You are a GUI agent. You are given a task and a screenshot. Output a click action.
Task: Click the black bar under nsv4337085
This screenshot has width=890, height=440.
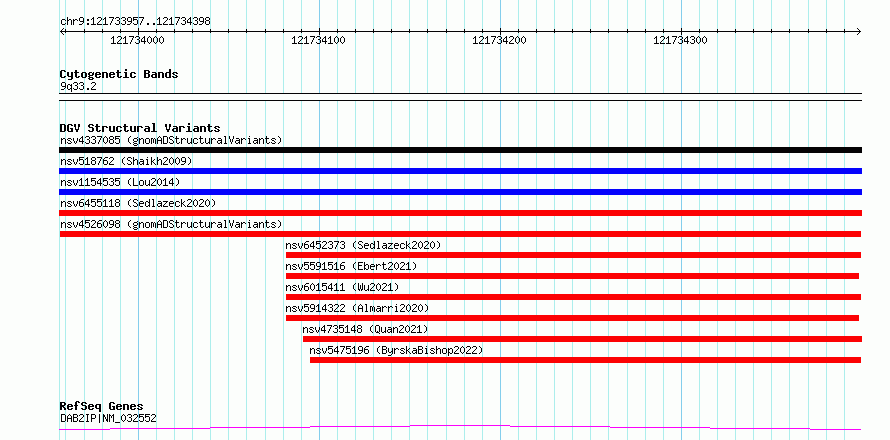pyautogui.click(x=460, y=150)
